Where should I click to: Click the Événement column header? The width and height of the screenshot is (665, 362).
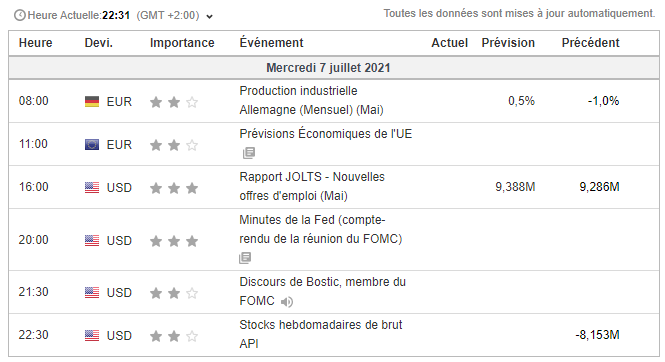pos(271,43)
